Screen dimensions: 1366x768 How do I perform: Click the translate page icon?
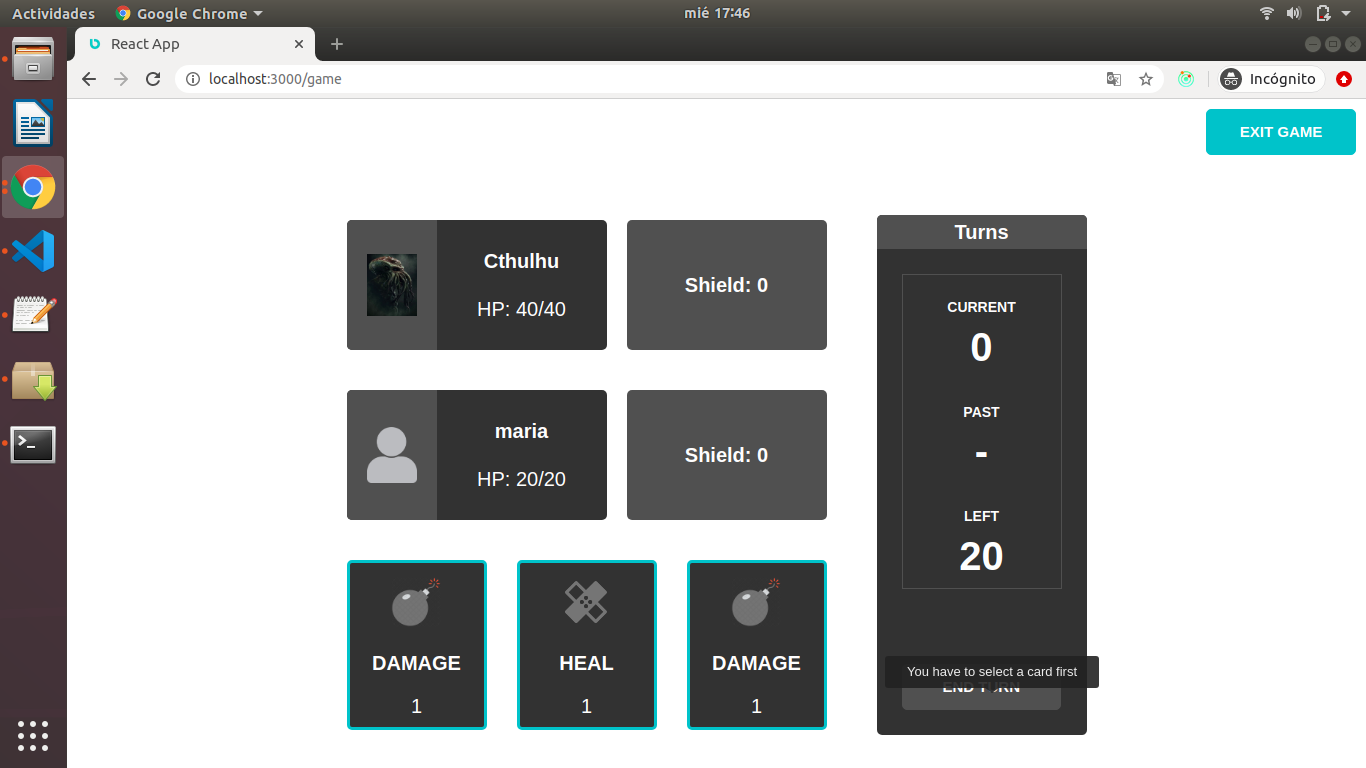coord(1113,79)
